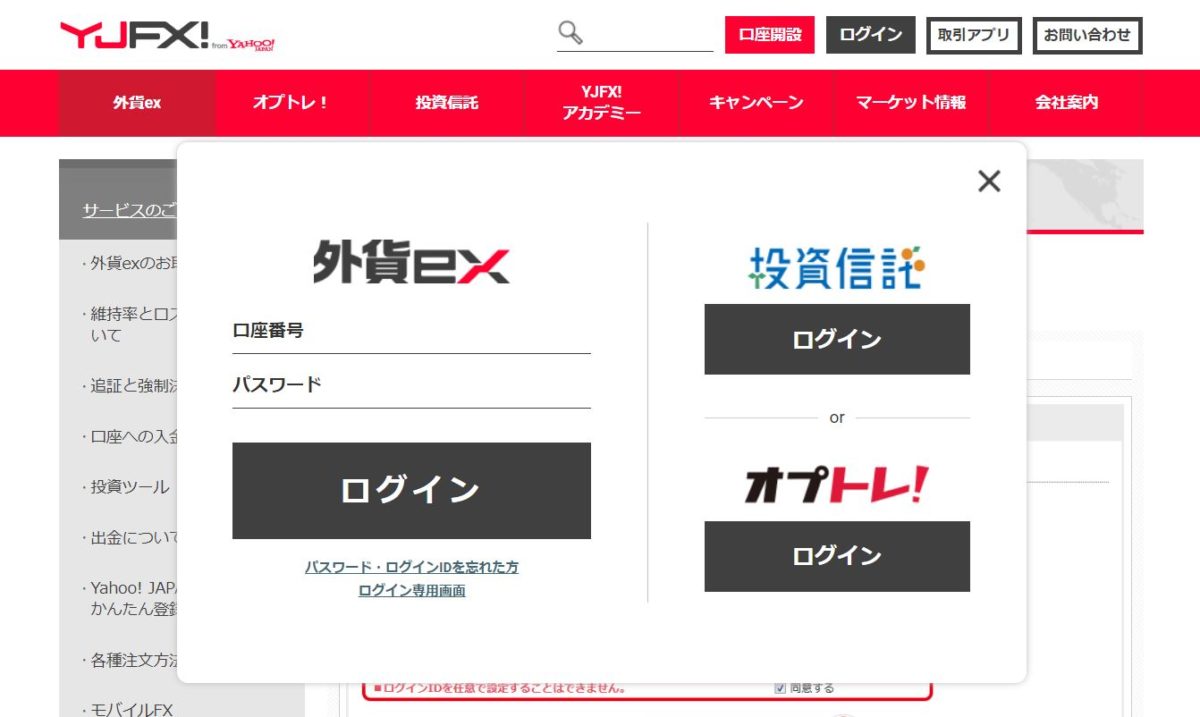
Task: Click the 投資信託 logo in the modal
Action: pyautogui.click(x=836, y=265)
